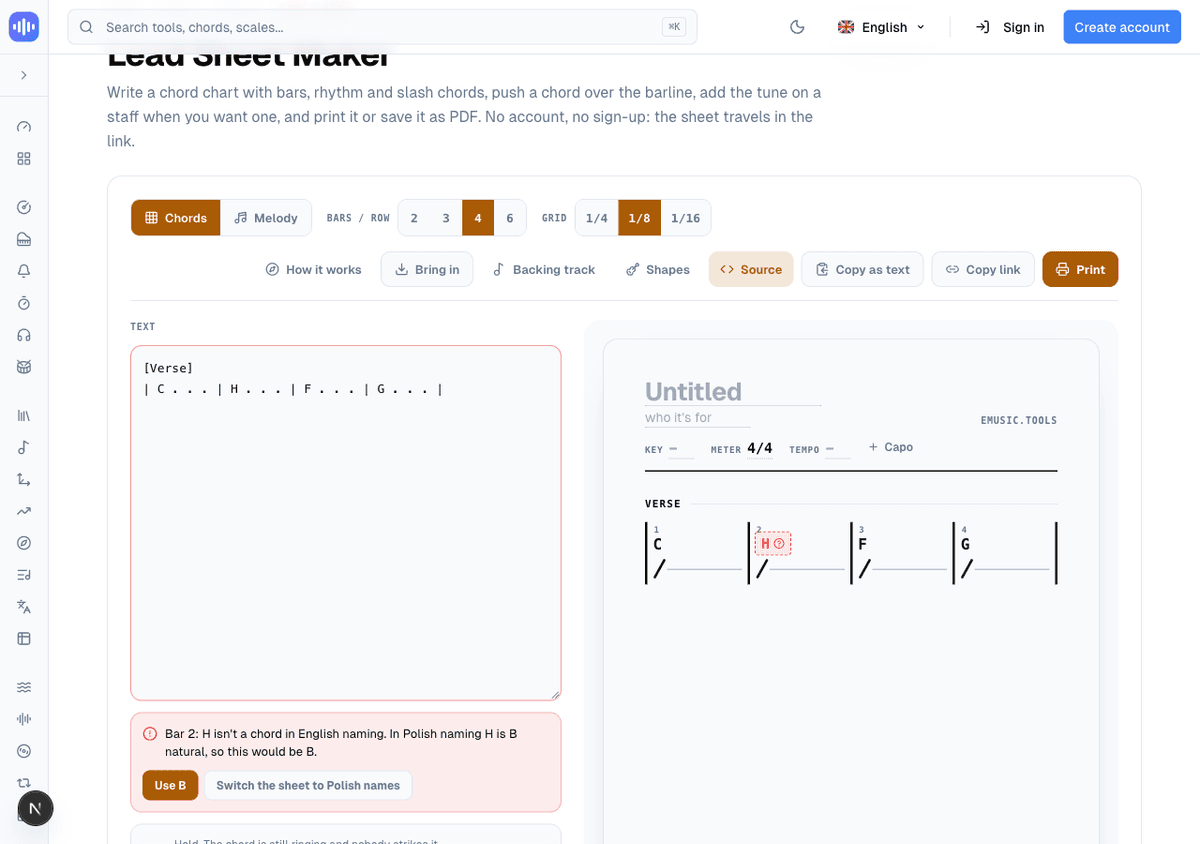1200x844 pixels.
Task: Open the Shapes tool
Action: [658, 269]
